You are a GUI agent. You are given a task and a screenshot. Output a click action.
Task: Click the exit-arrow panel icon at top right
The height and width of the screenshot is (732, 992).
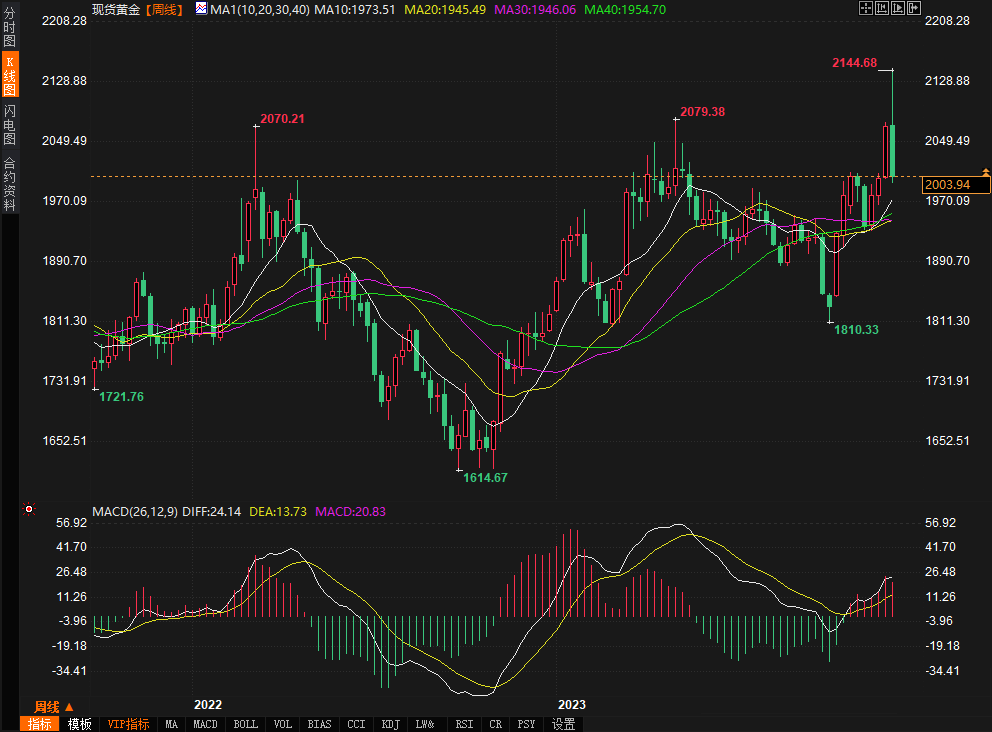pyautogui.click(x=913, y=8)
